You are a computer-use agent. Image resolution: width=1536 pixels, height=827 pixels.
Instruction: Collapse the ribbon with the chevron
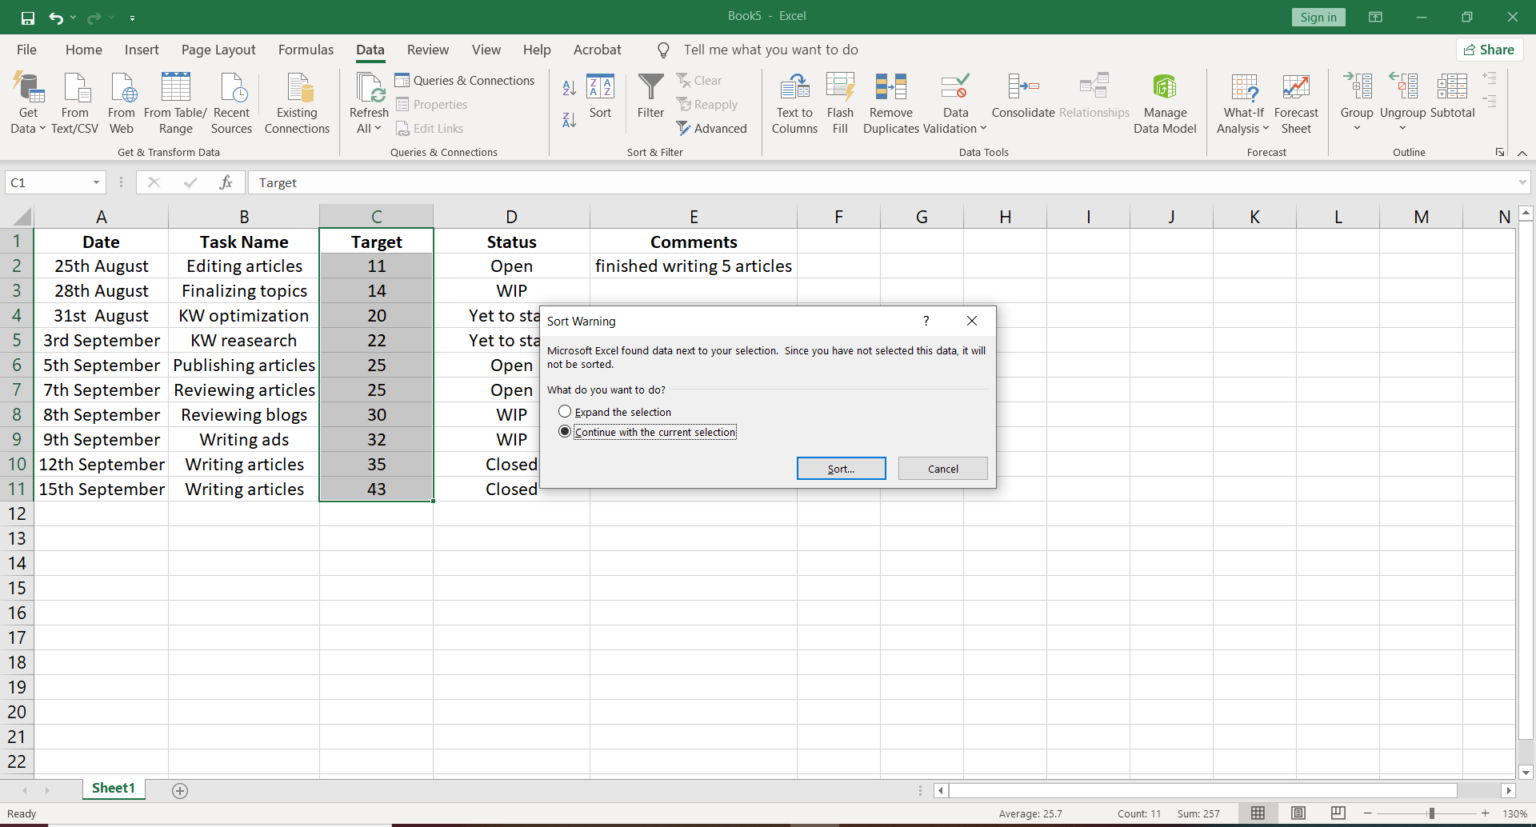[1521, 152]
